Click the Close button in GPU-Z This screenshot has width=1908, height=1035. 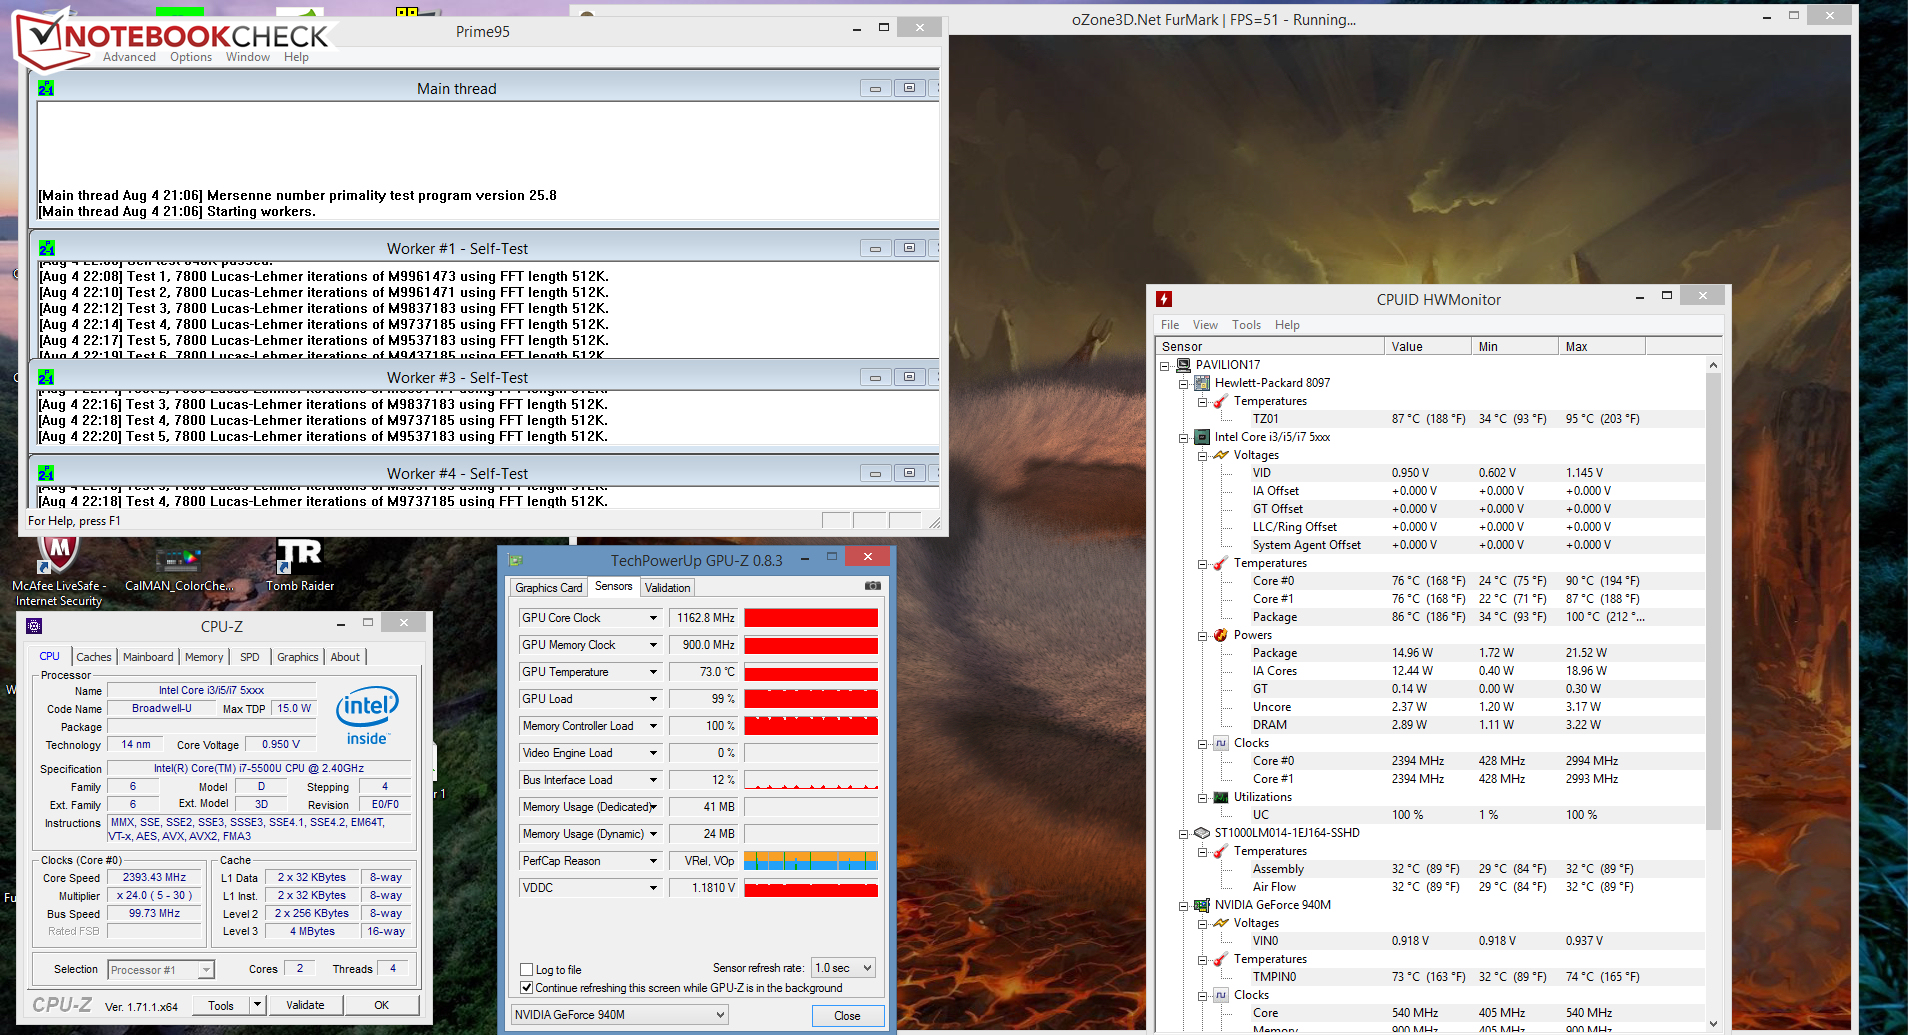pyautogui.click(x=847, y=1016)
